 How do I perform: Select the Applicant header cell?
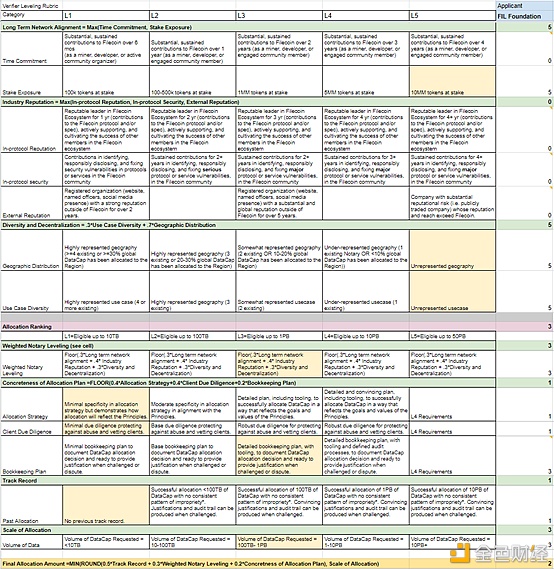[x=525, y=5]
